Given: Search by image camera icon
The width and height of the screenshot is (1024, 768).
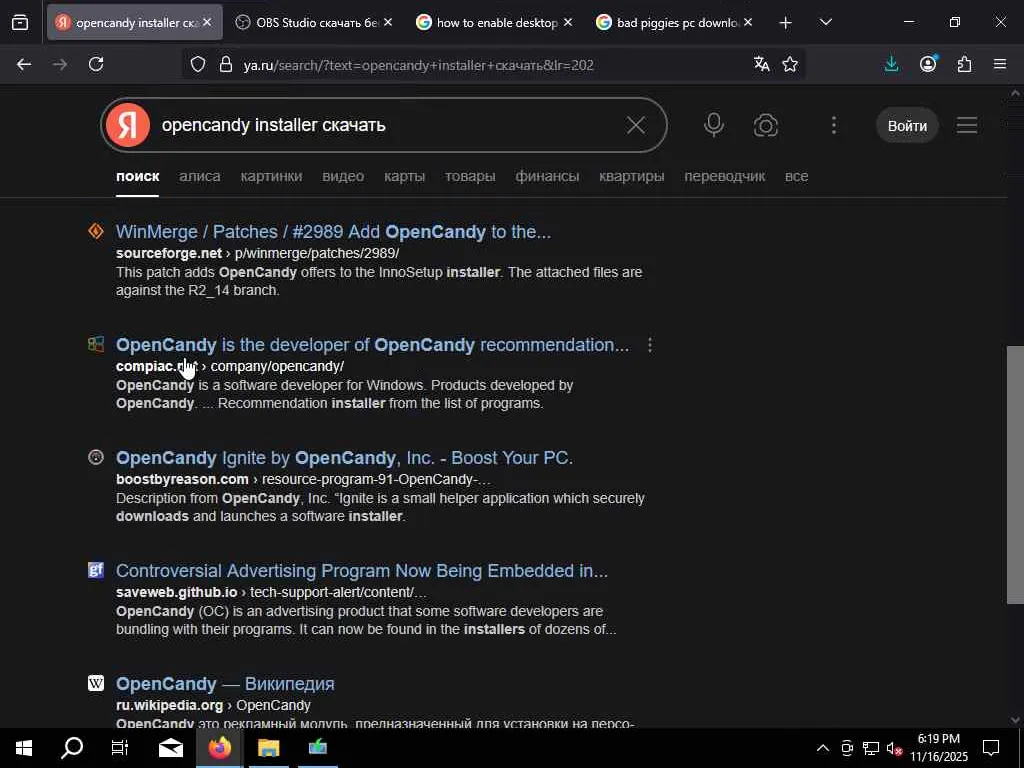Looking at the screenshot, I should tap(765, 125).
